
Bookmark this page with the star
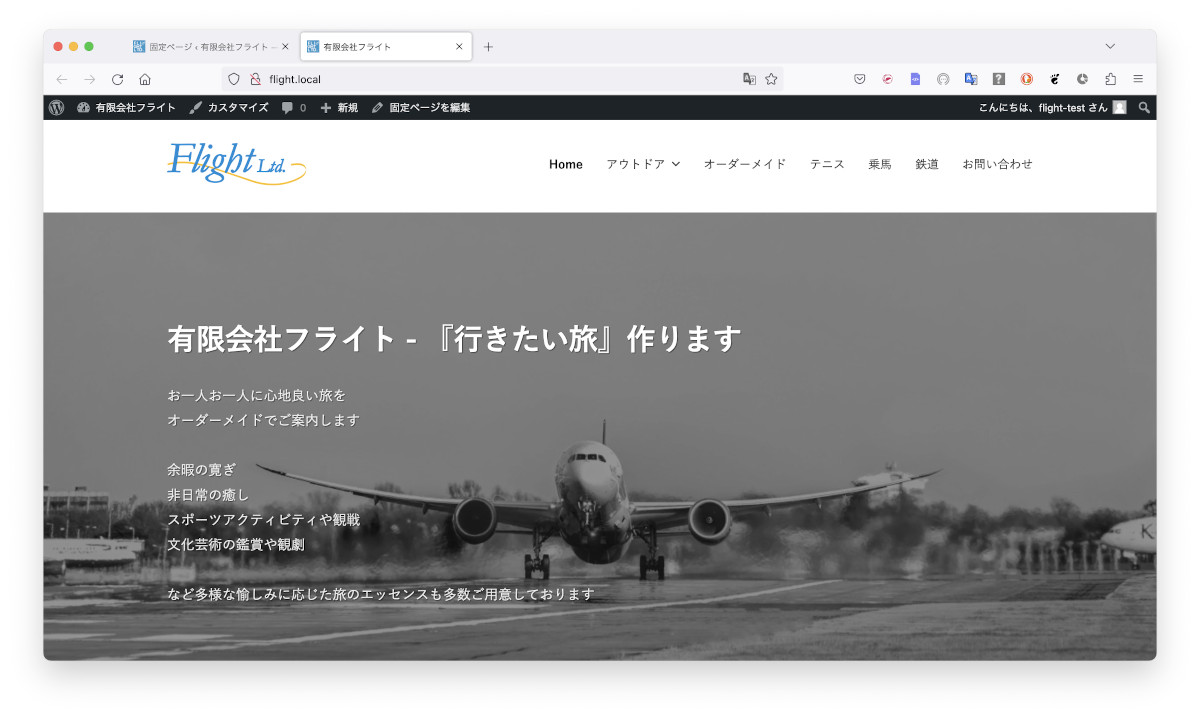point(771,79)
